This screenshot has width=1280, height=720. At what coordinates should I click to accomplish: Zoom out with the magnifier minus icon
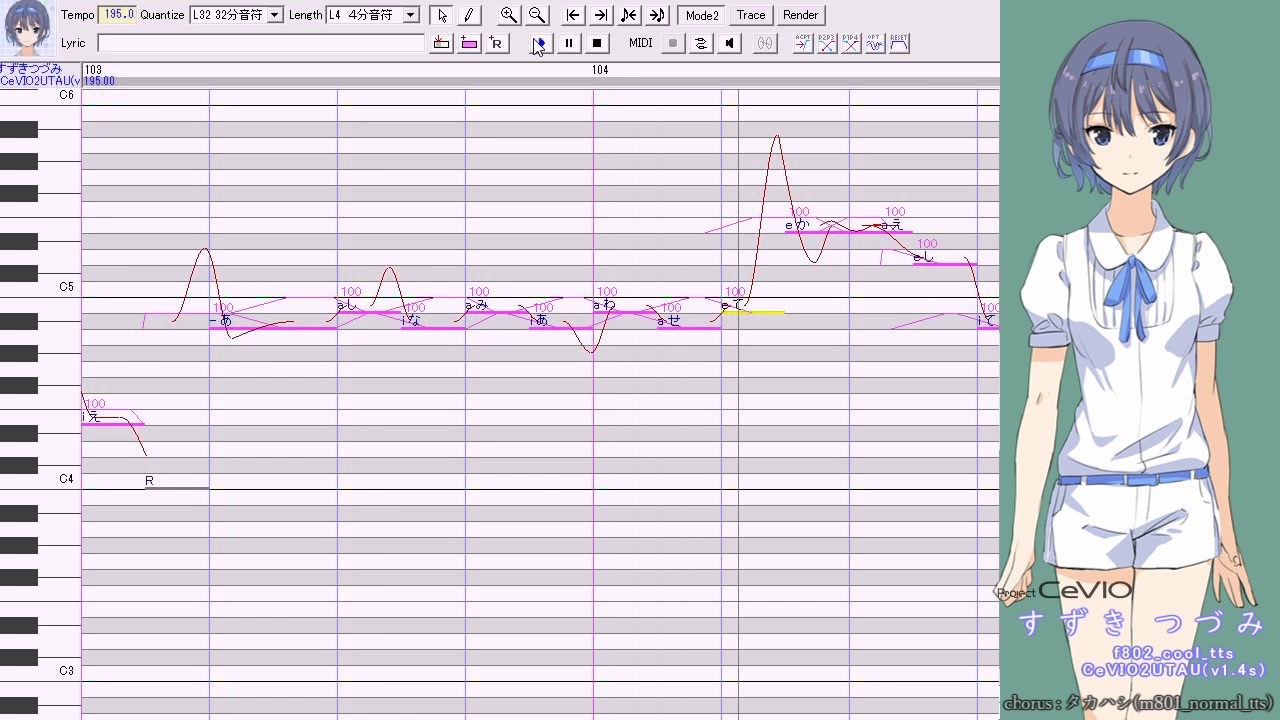(x=537, y=15)
